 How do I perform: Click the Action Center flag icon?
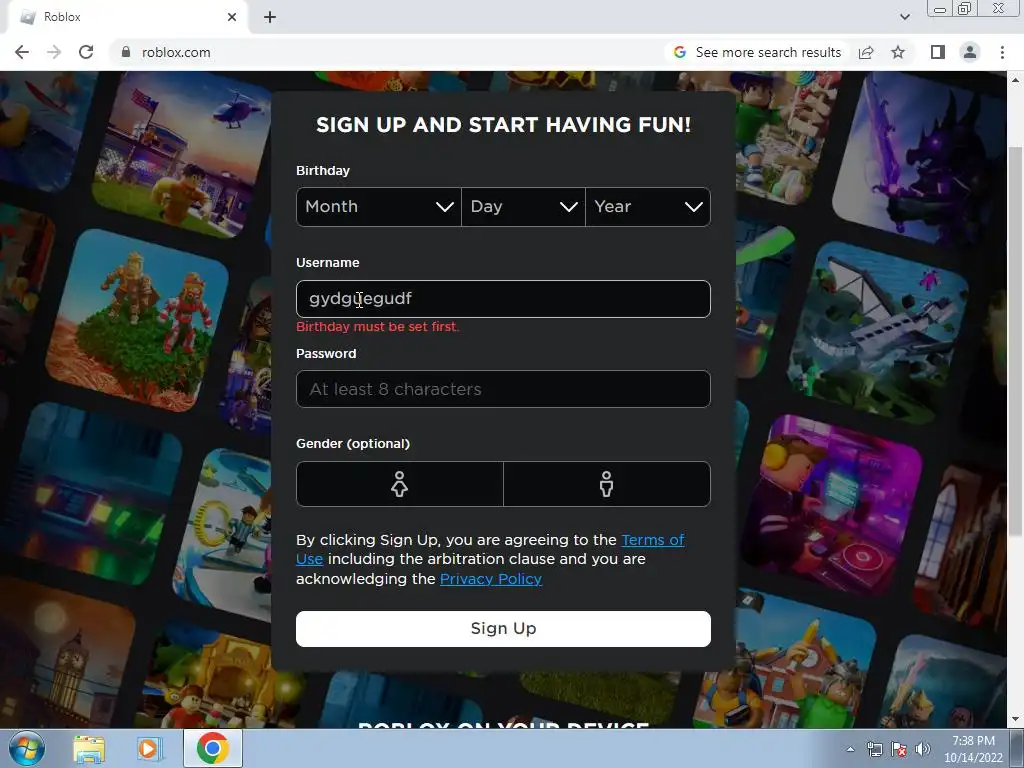point(899,749)
